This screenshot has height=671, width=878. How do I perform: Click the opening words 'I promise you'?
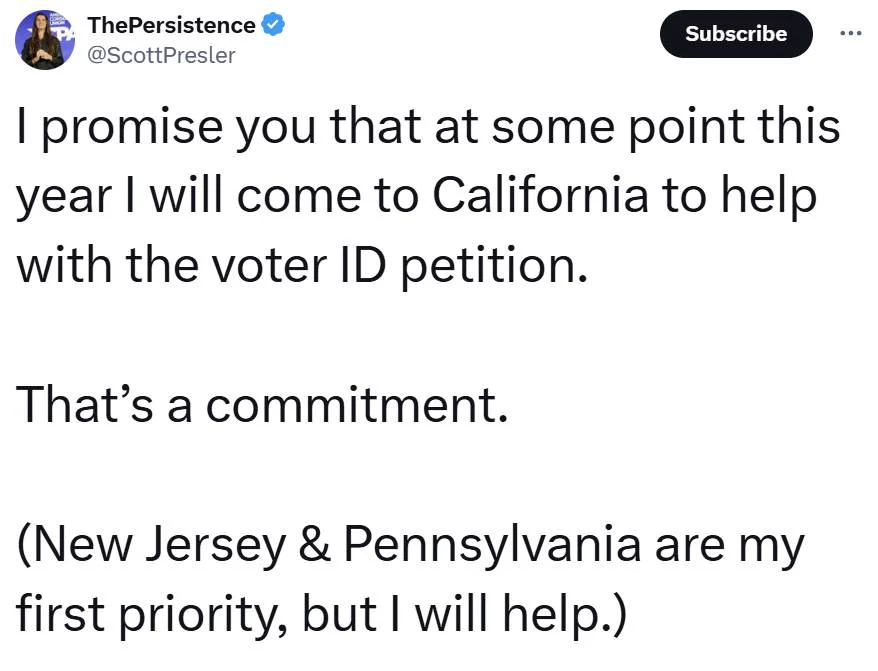click(x=166, y=127)
